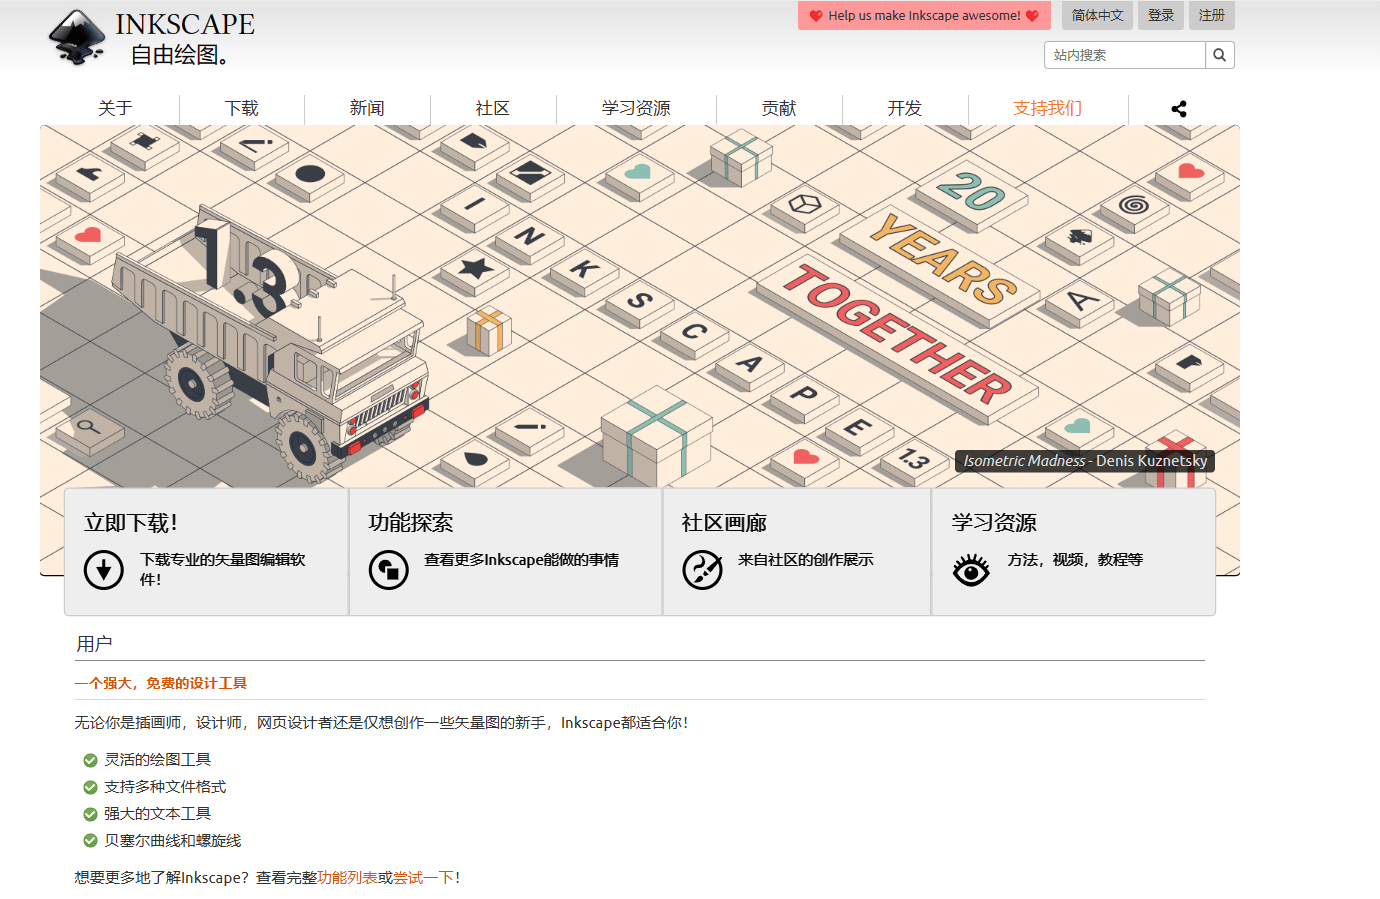Click the 登录 button
This screenshot has width=1380, height=899.
coord(1161,15)
